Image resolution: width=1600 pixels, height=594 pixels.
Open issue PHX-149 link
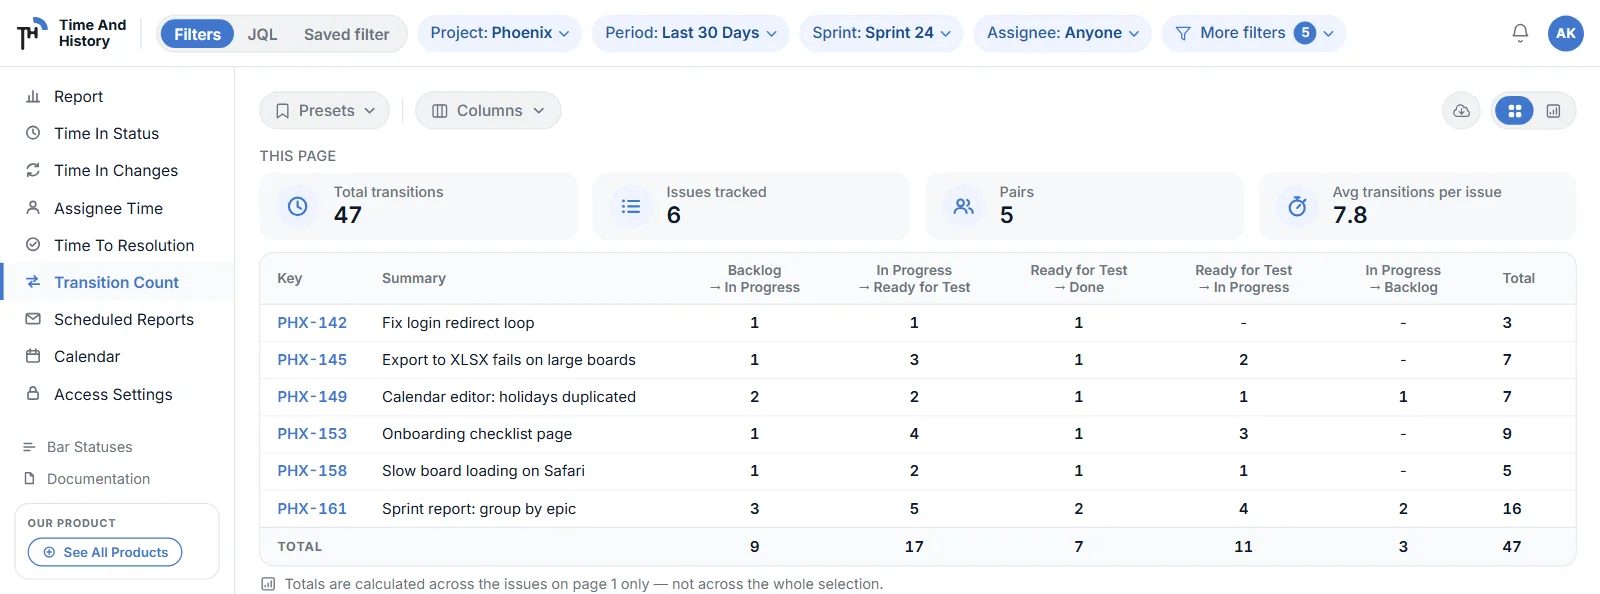[312, 397]
